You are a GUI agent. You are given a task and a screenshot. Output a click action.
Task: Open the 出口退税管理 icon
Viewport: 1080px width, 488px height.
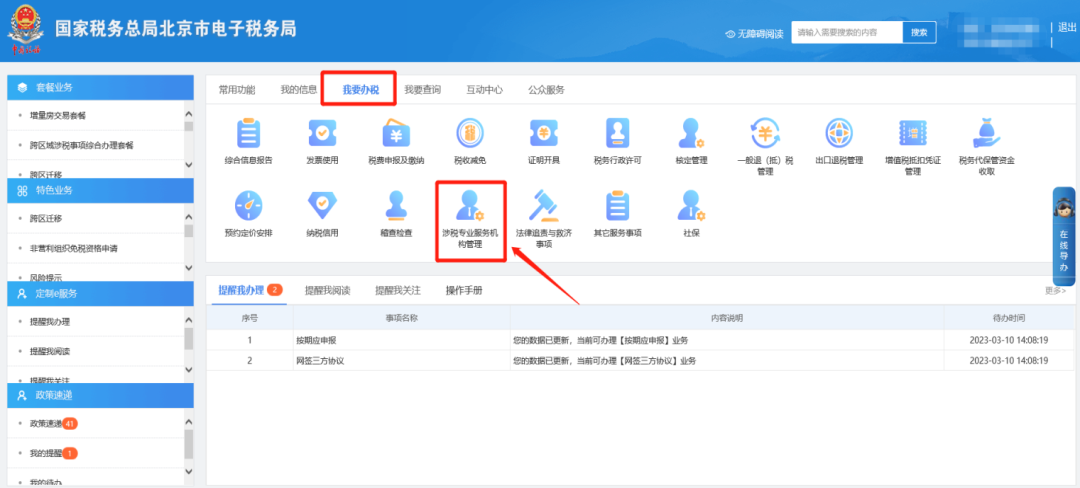click(x=839, y=134)
